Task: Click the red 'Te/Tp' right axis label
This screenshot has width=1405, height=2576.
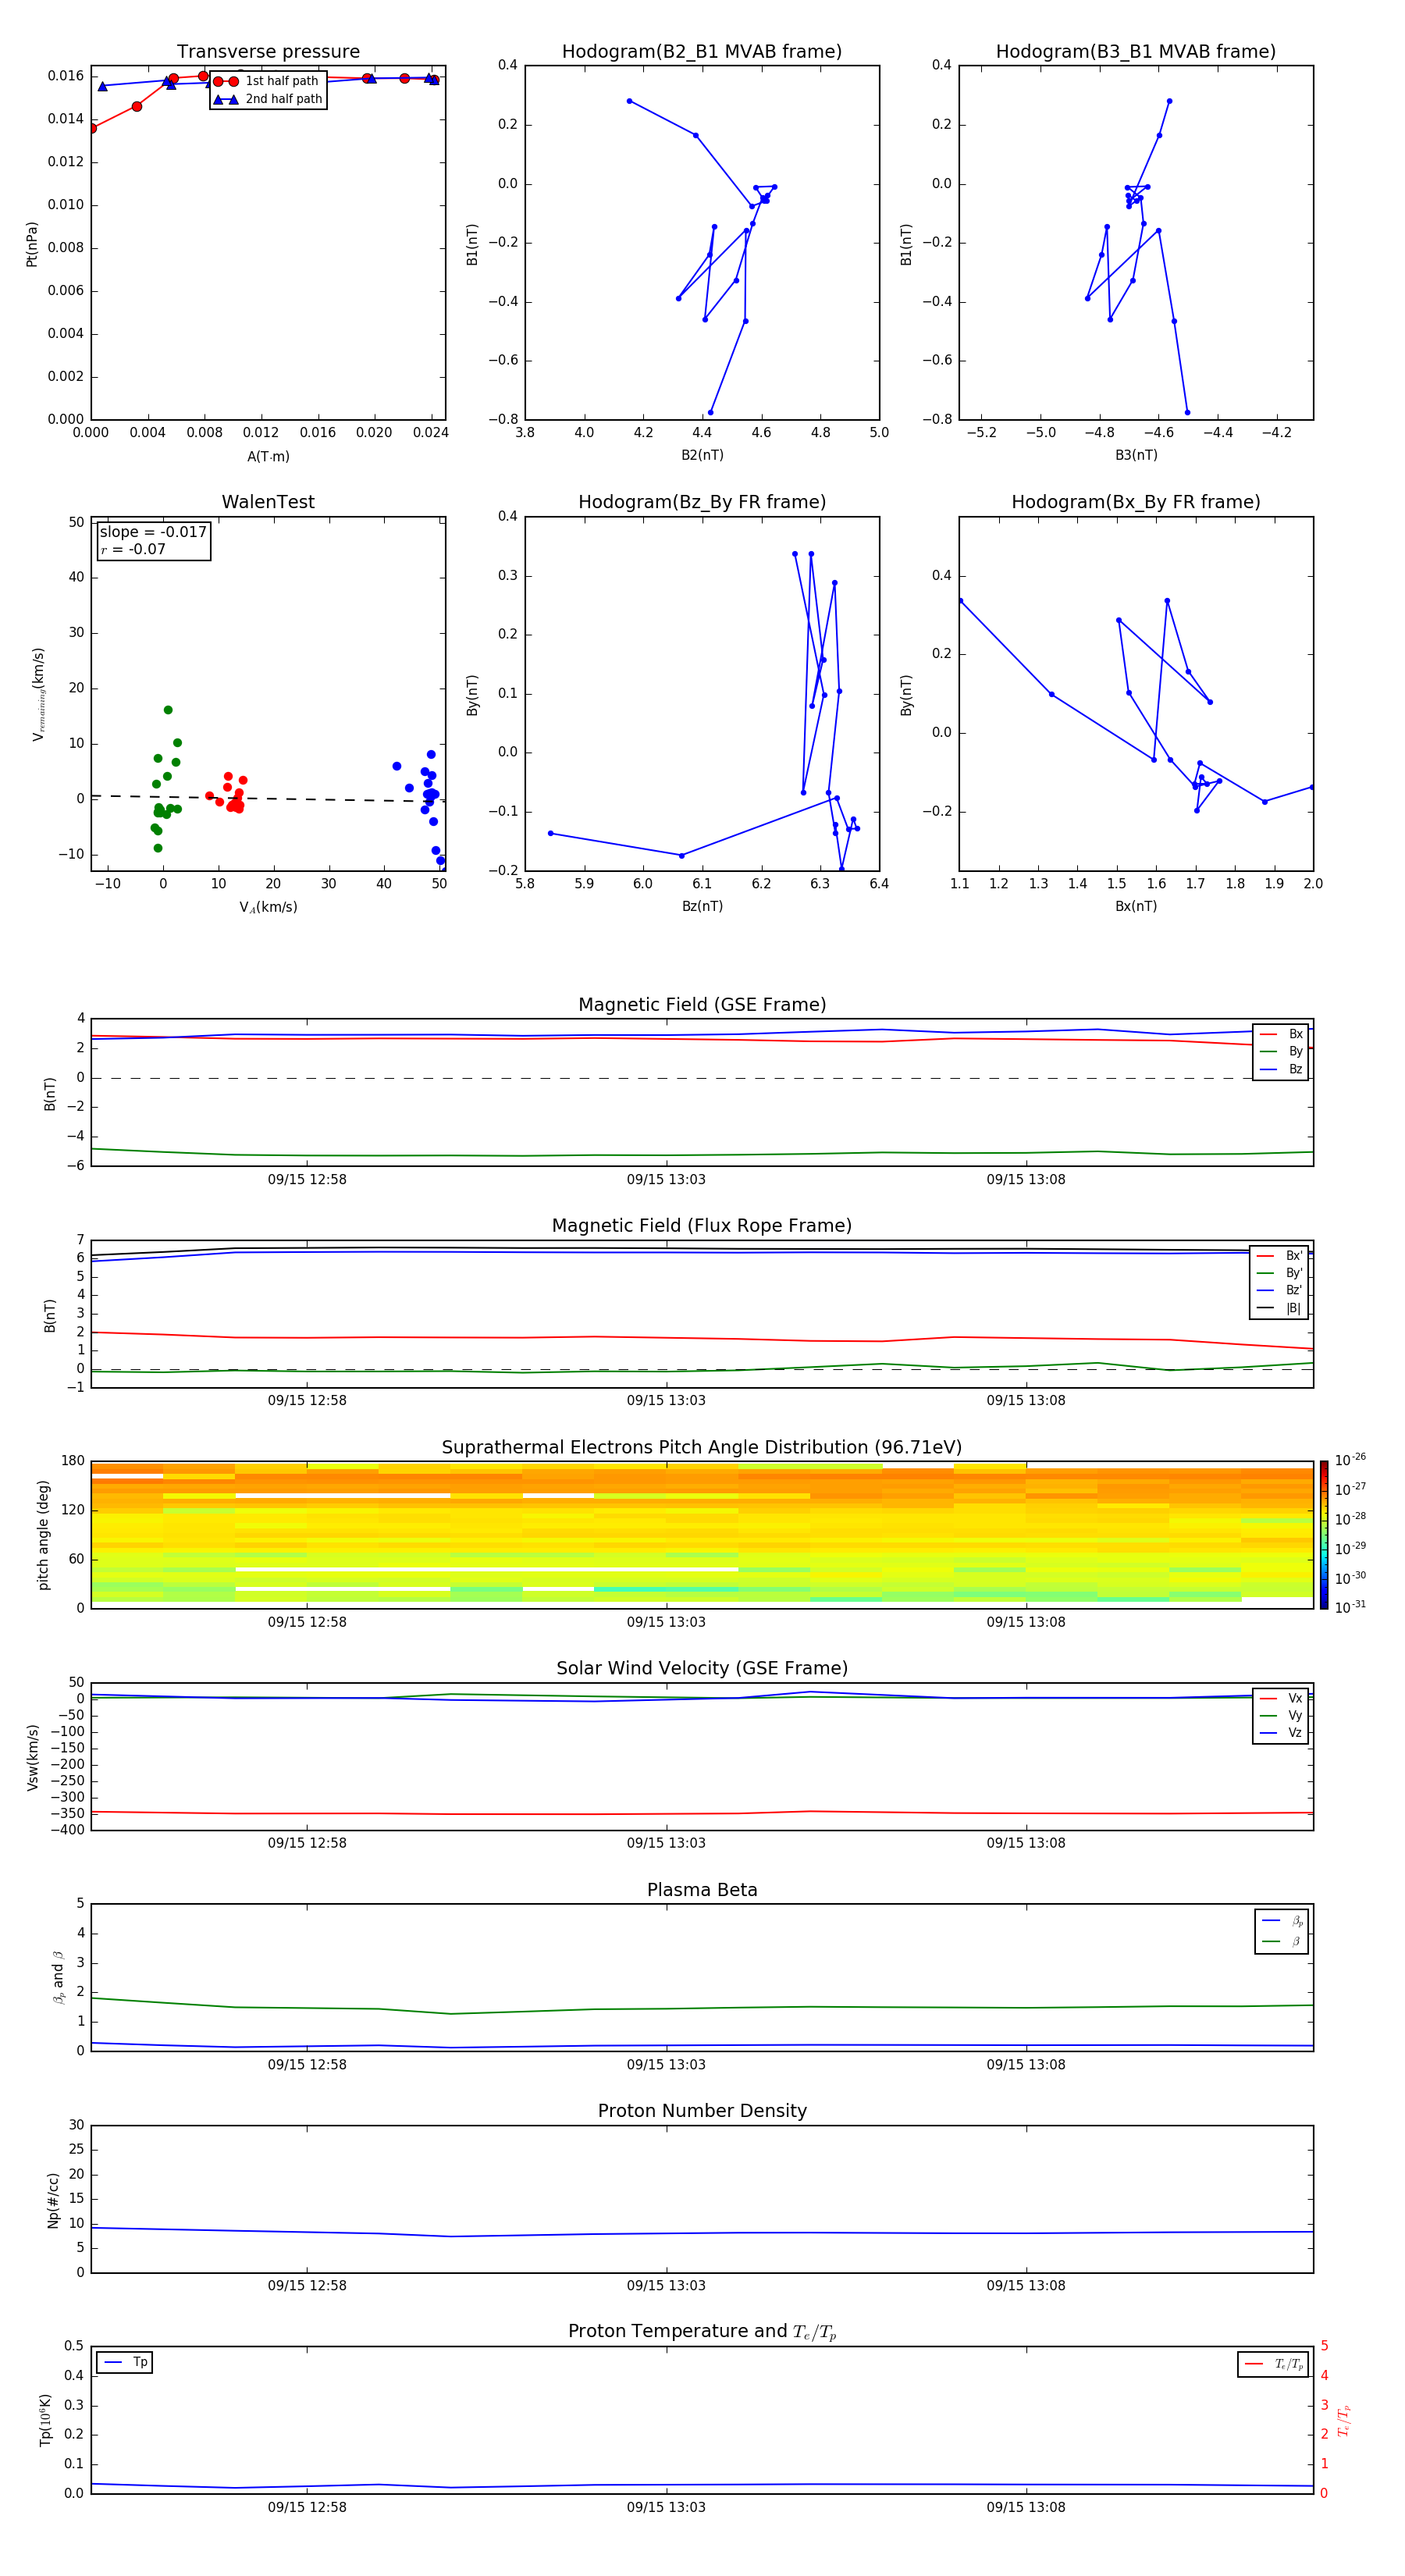Action: (x=1345, y=2420)
